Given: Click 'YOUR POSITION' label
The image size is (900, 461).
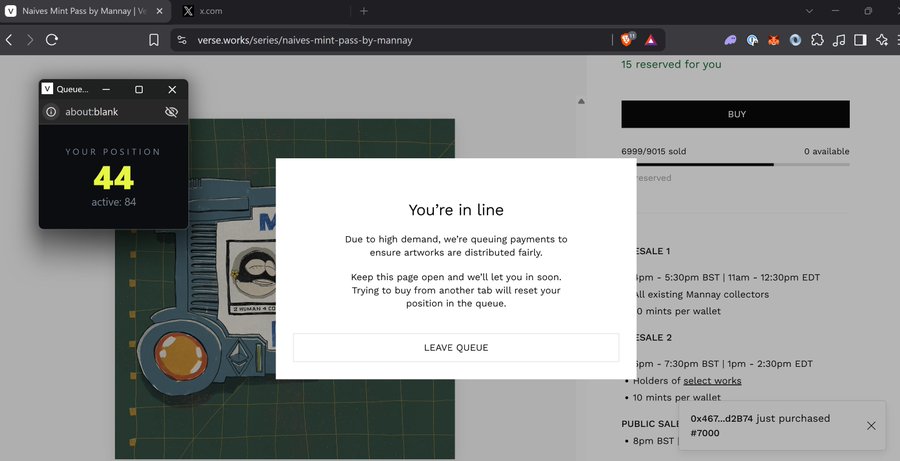Looking at the screenshot, I should coord(113,152).
